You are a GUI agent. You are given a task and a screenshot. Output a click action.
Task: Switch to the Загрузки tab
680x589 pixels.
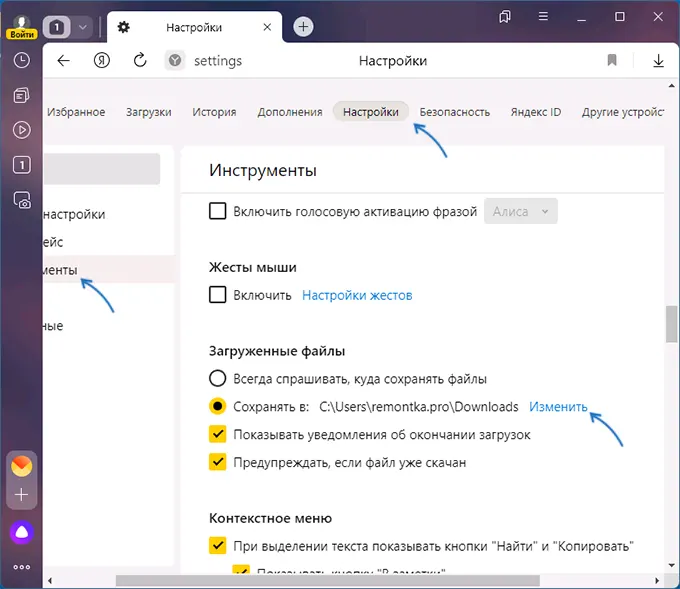coord(149,112)
